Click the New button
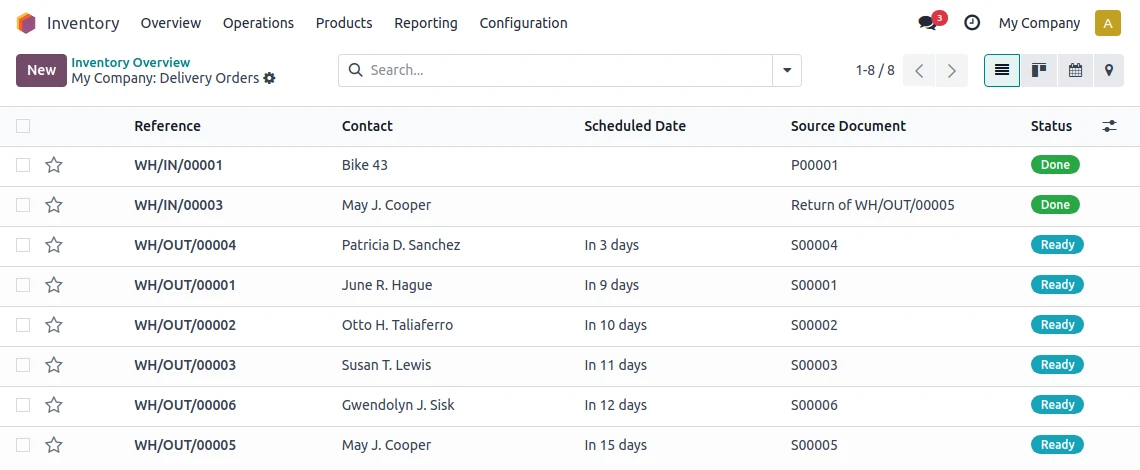Viewport: 1140px width, 470px height. tap(41, 70)
